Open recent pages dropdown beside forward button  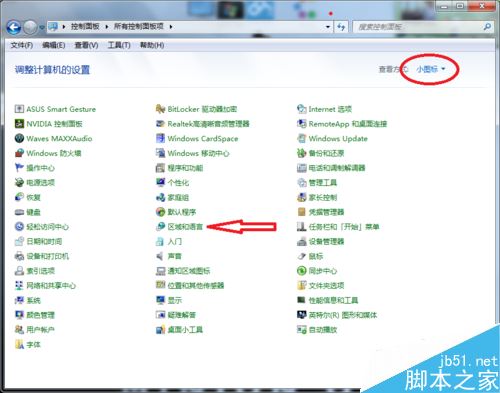point(42,27)
